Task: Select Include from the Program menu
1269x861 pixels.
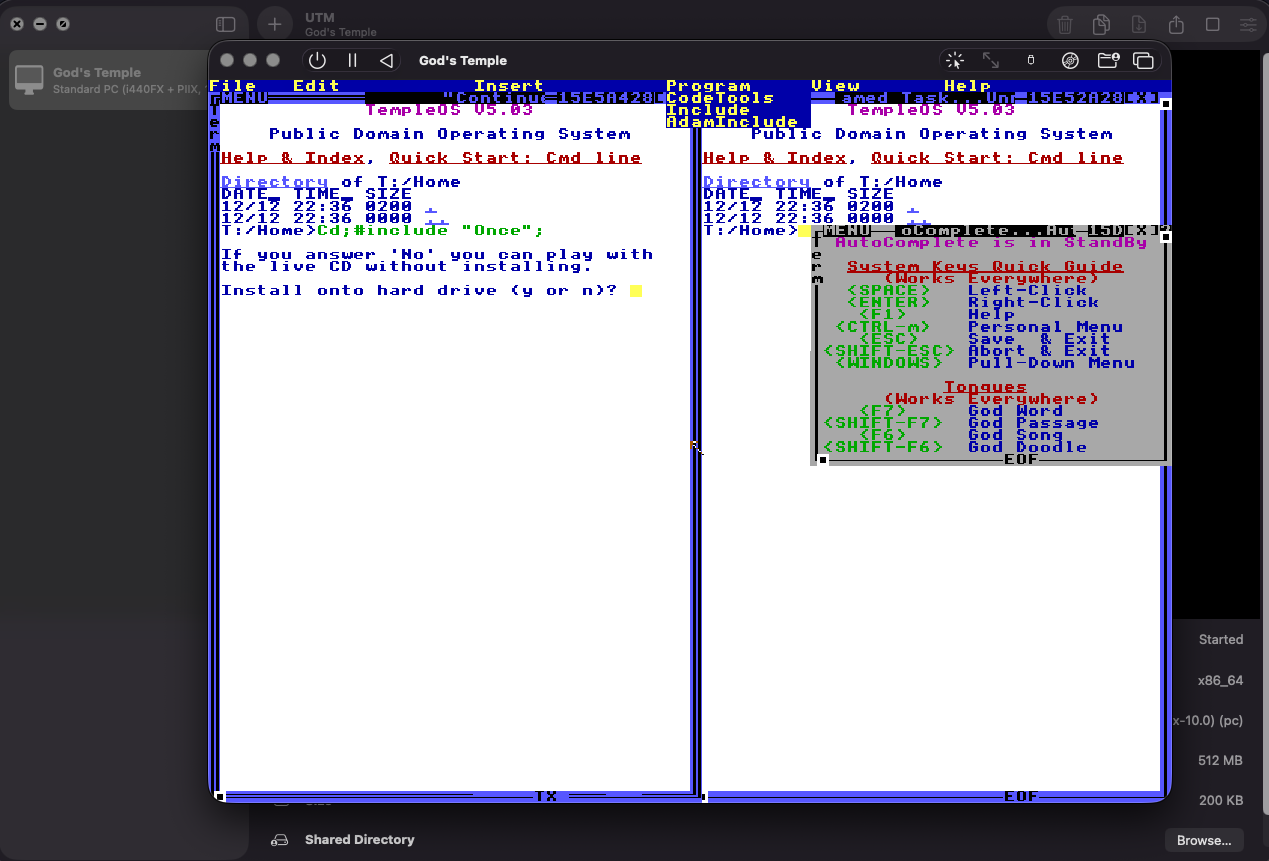Action: (707, 110)
